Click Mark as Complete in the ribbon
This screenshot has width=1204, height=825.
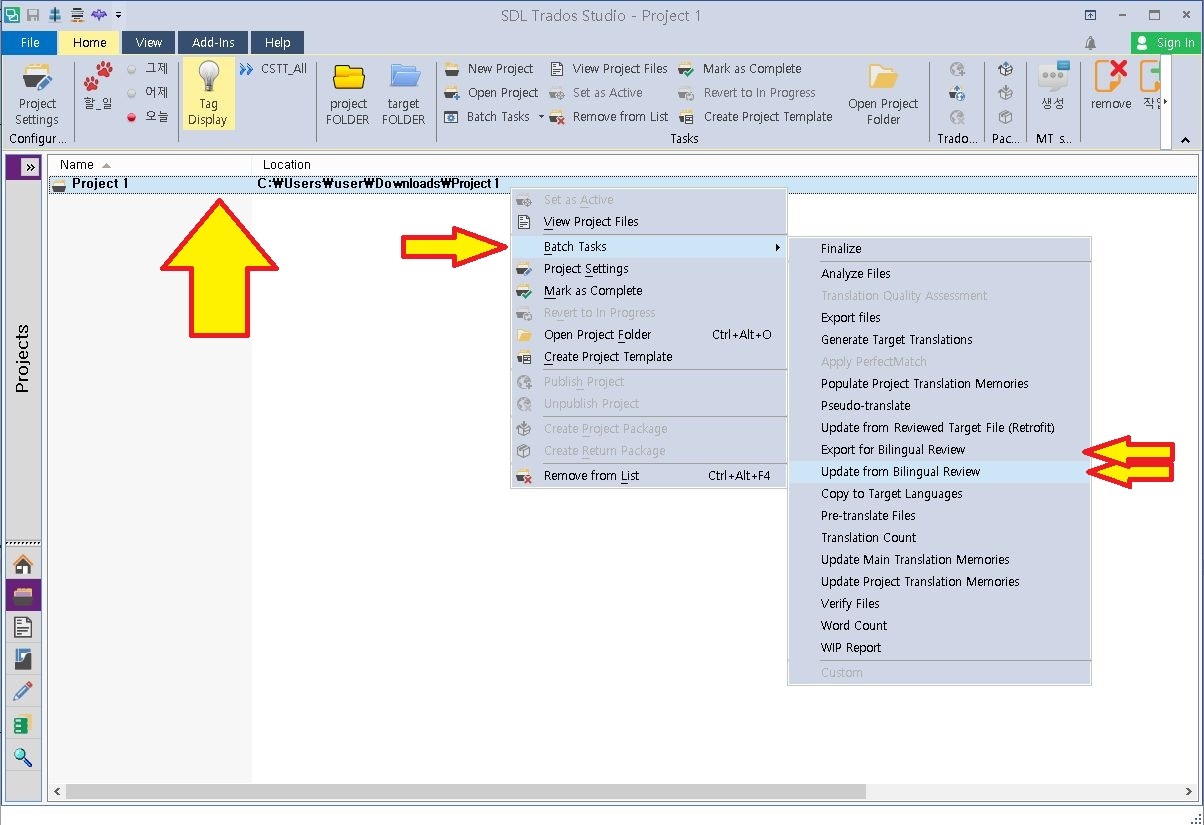pyautogui.click(x=740, y=69)
